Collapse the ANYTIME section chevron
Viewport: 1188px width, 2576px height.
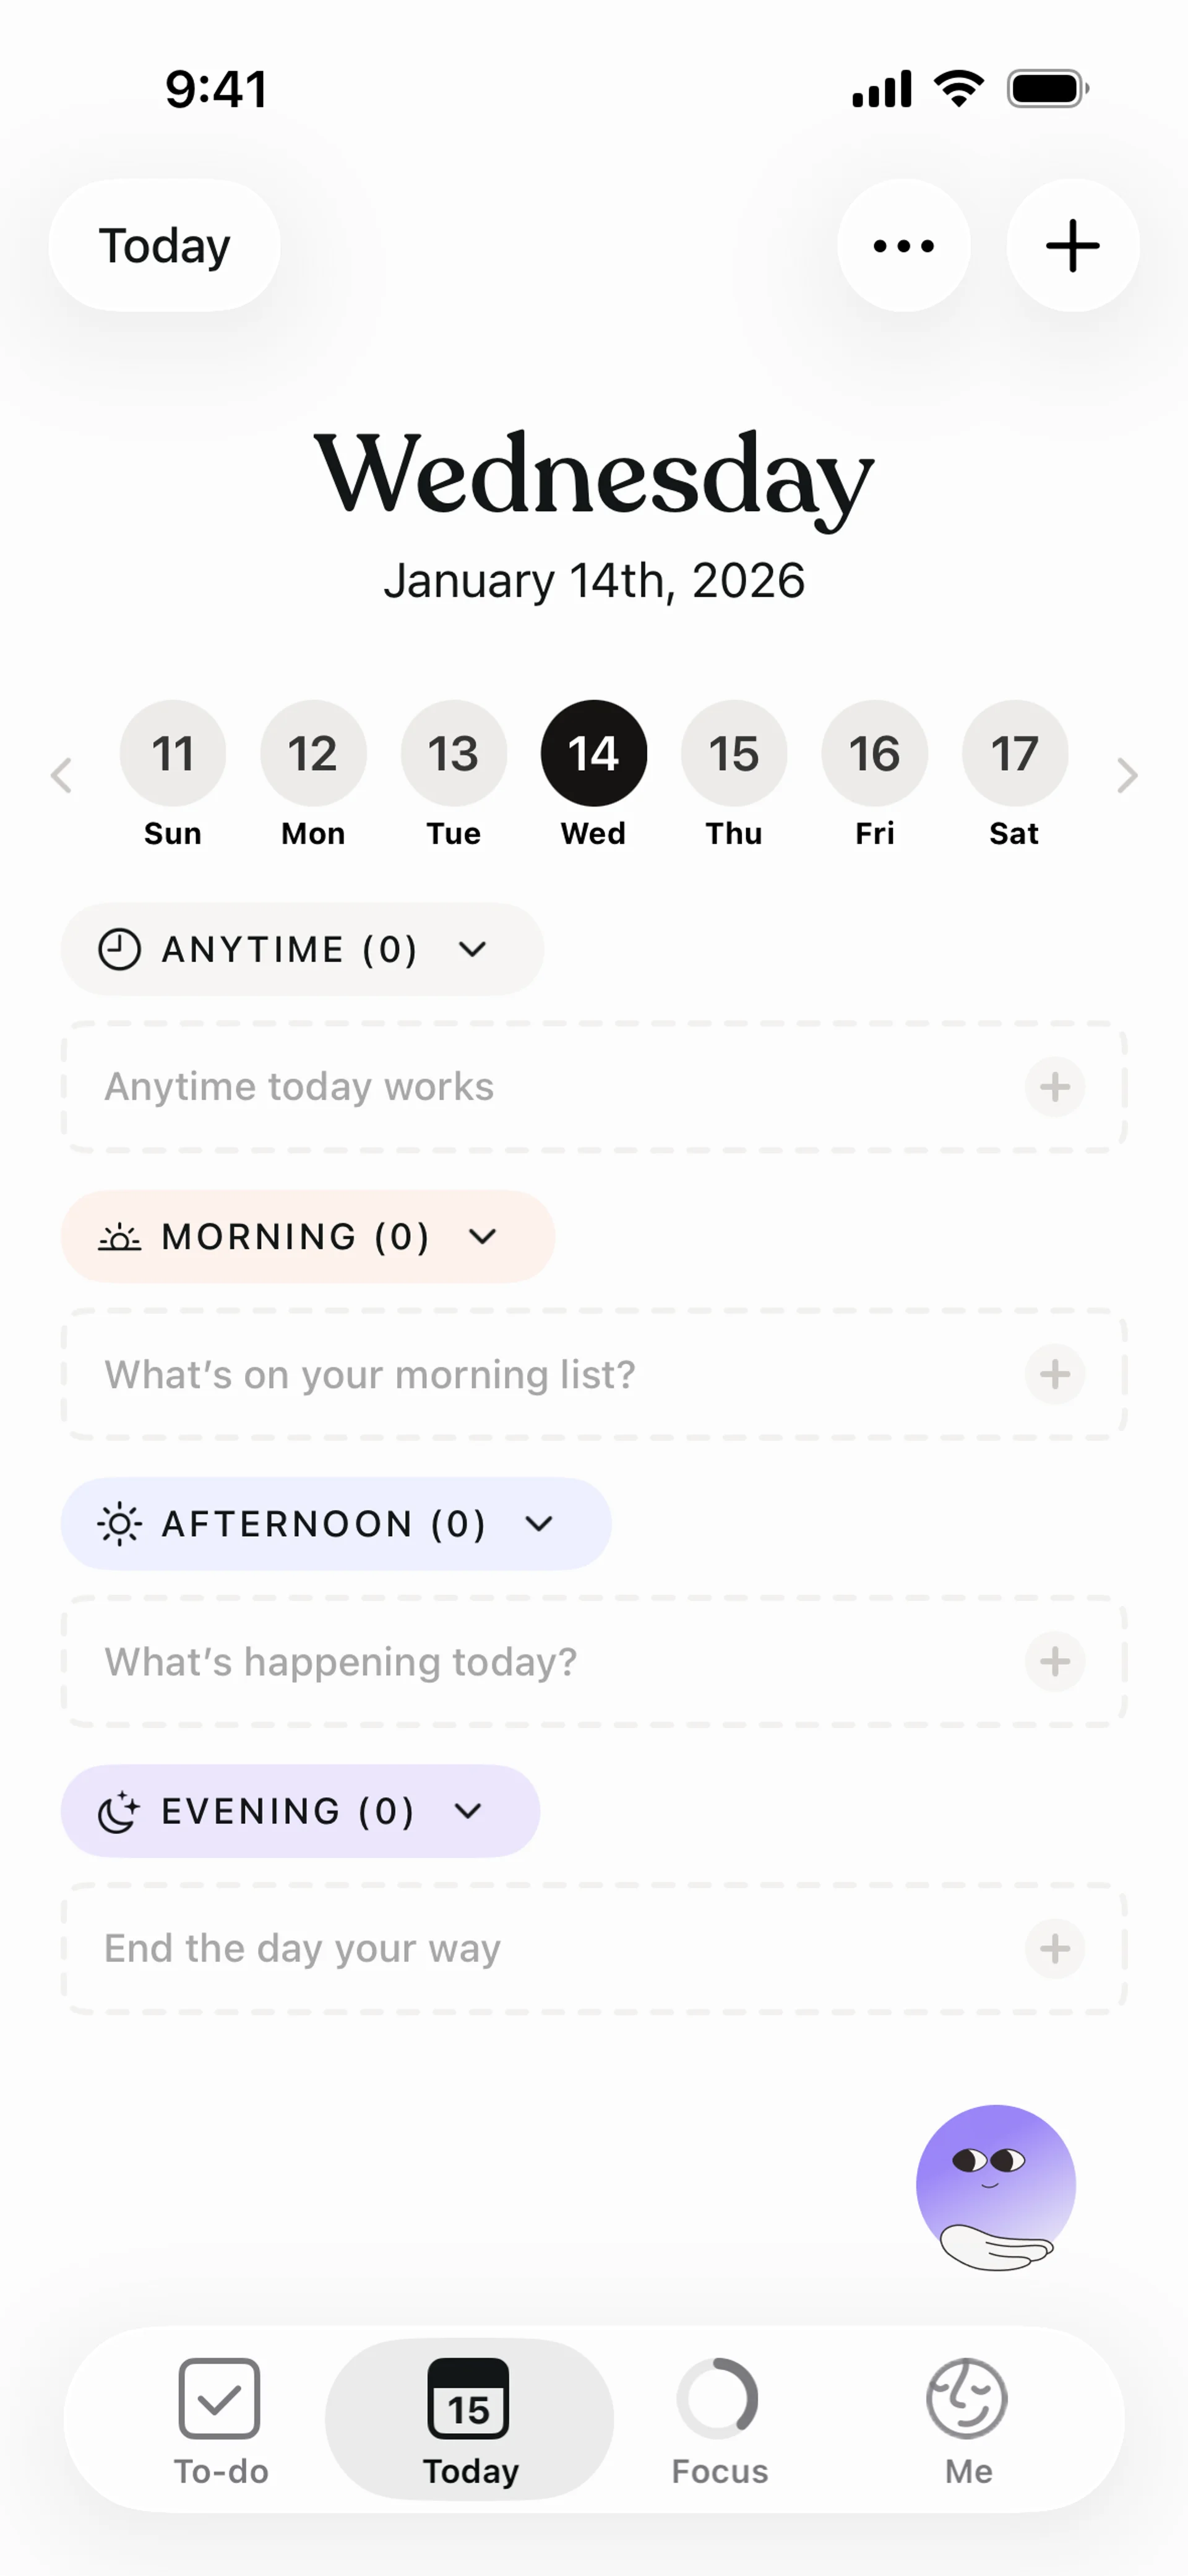(474, 949)
